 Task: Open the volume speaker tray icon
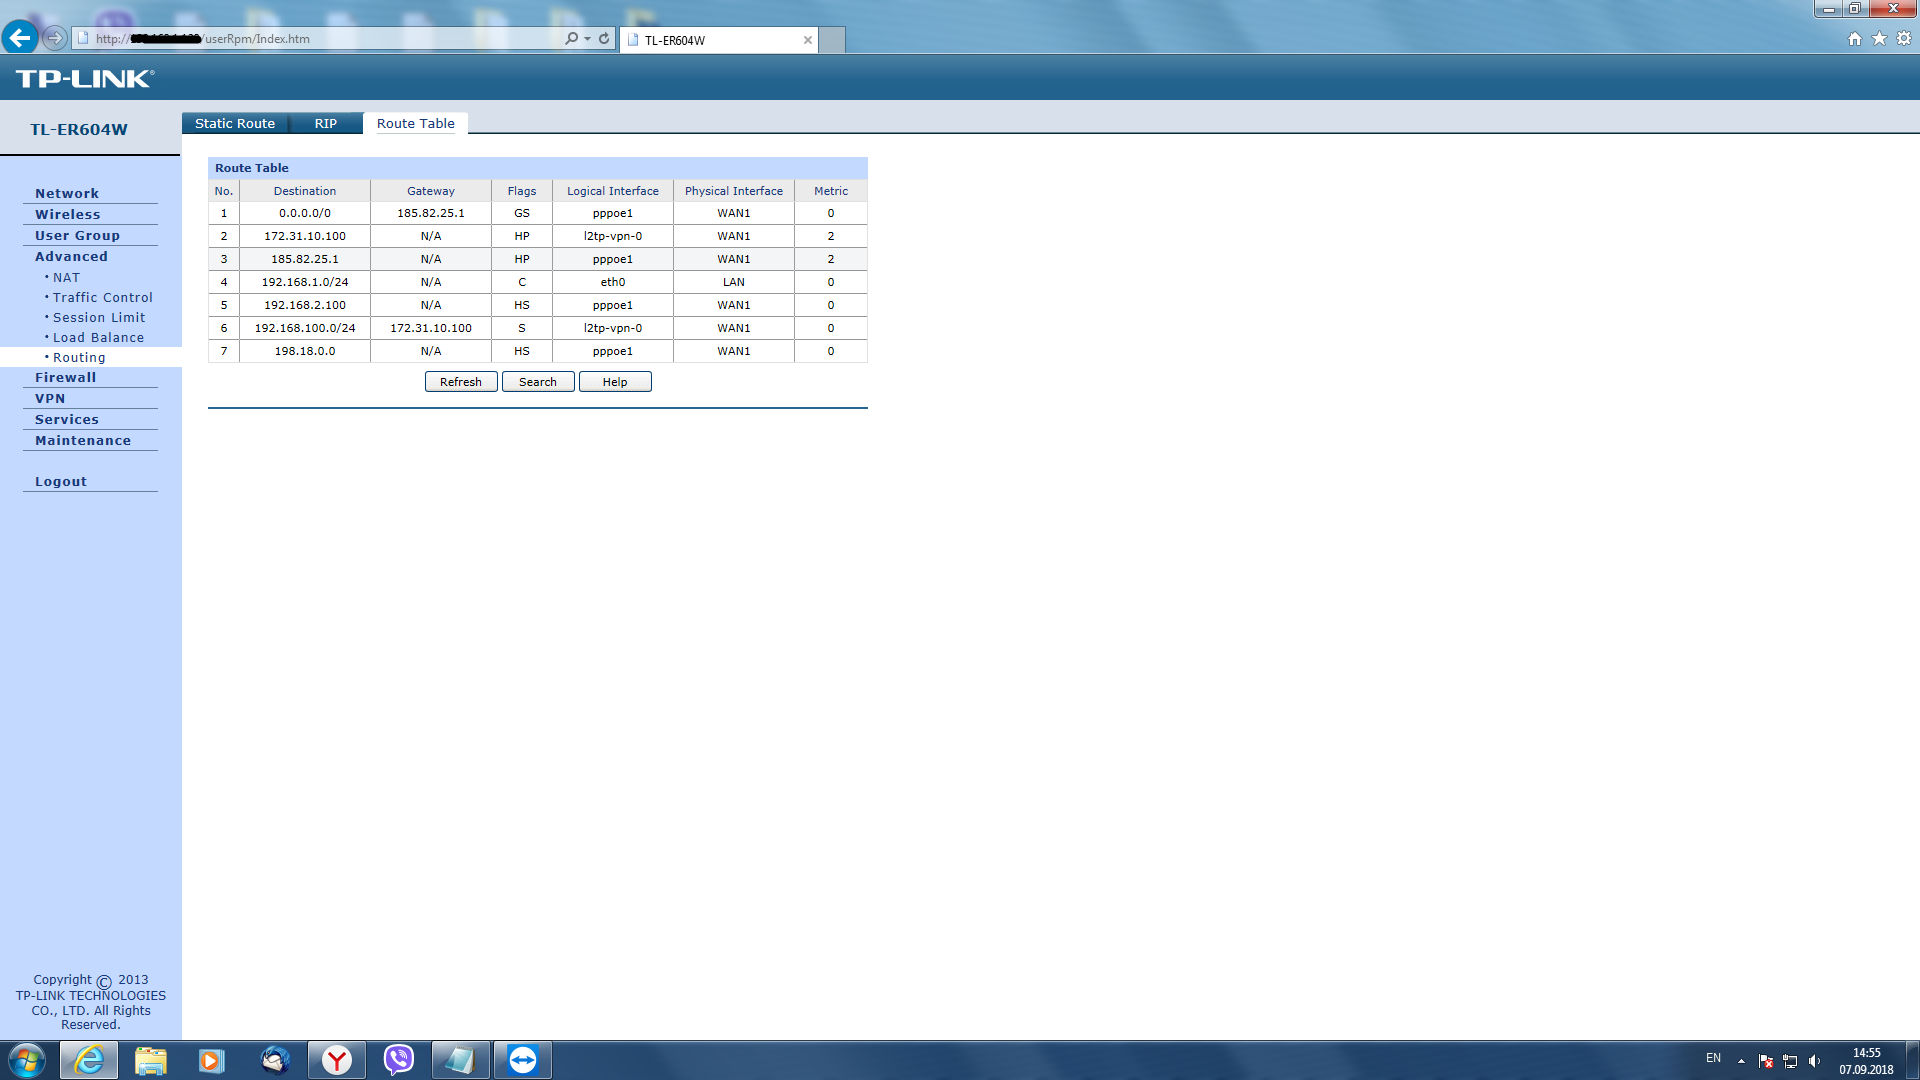point(1814,1061)
